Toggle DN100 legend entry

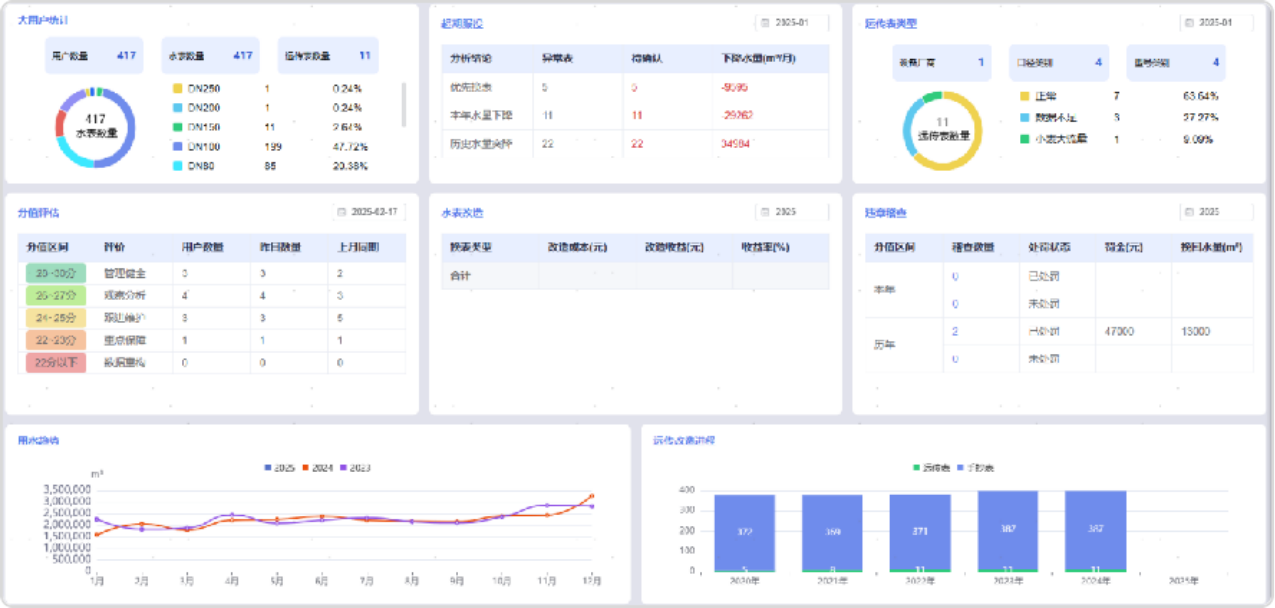coord(196,147)
